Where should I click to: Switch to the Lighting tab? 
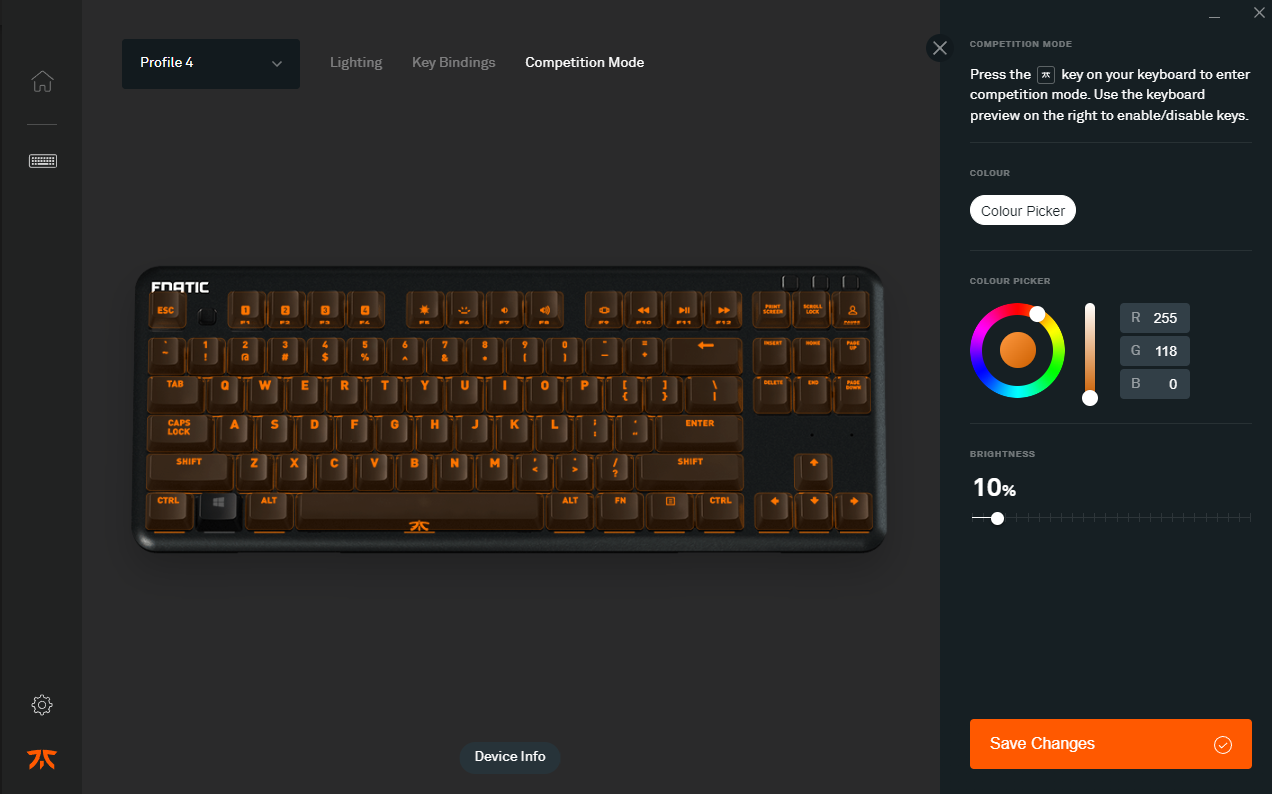pyautogui.click(x=356, y=62)
